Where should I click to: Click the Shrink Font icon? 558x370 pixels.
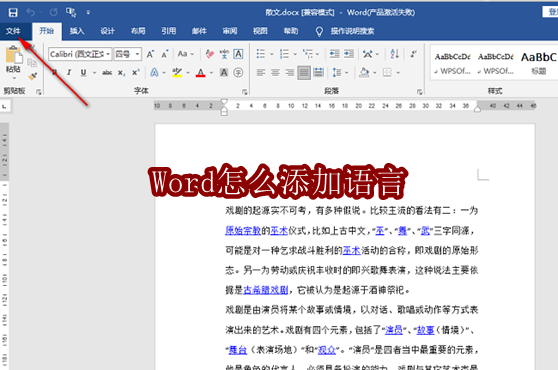pyautogui.click(x=164, y=54)
